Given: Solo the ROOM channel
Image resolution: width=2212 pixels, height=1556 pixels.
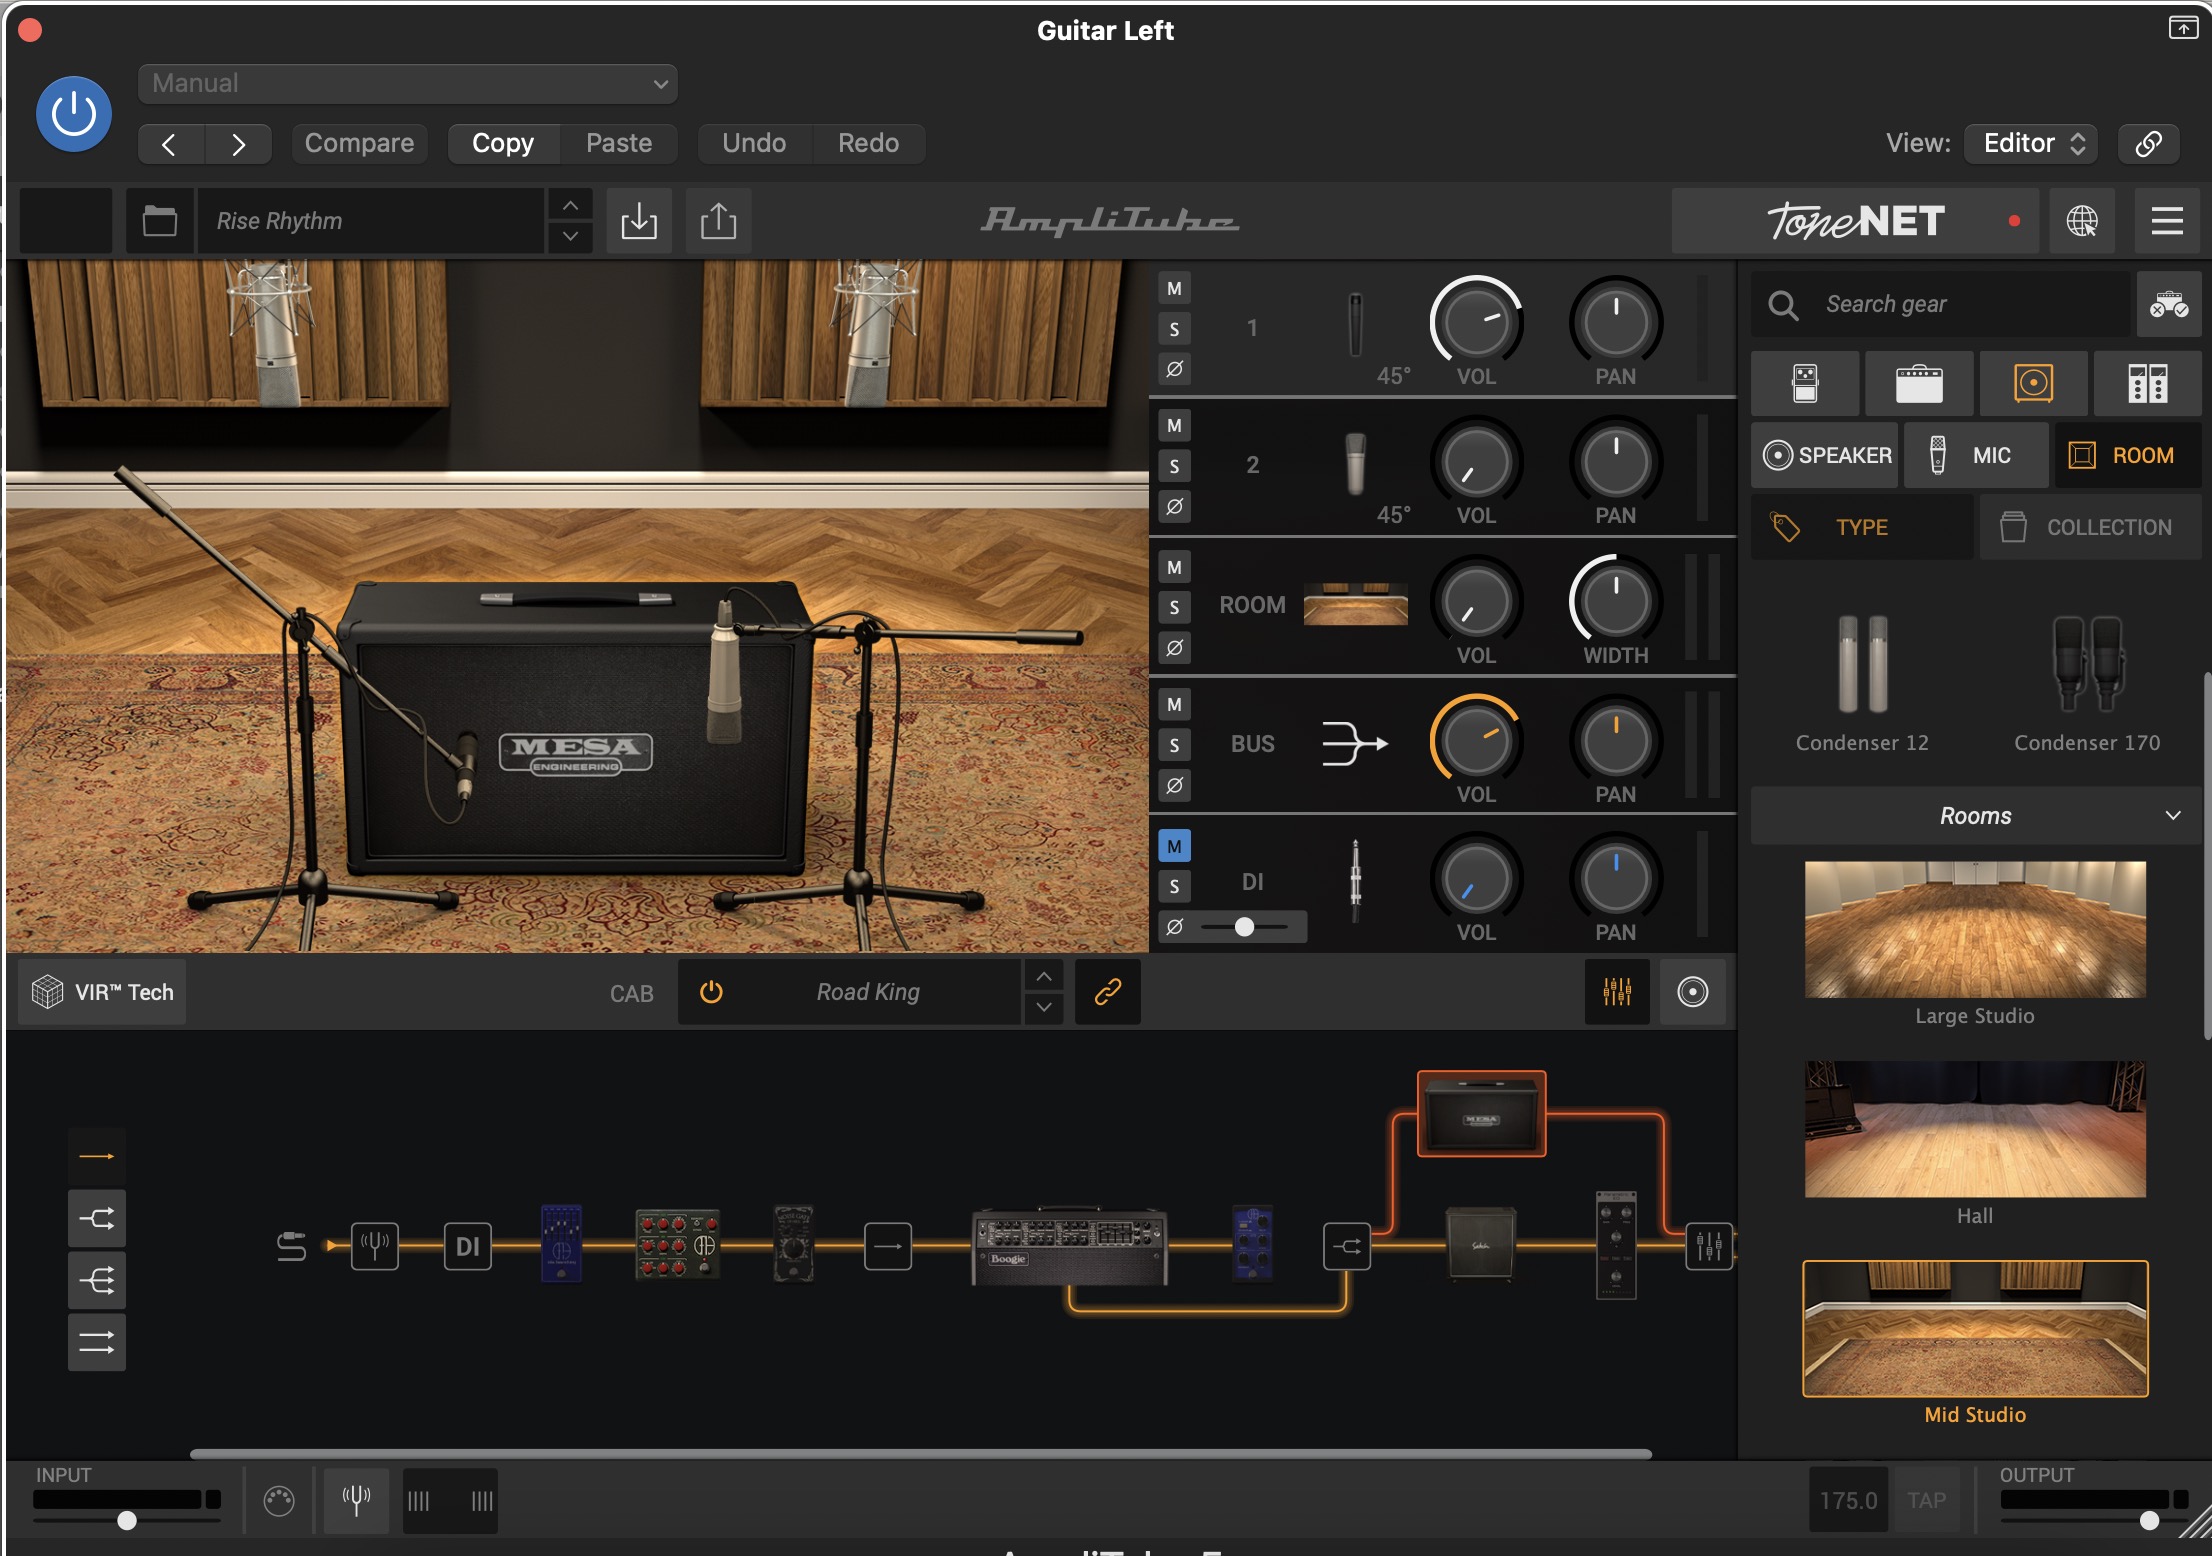Looking at the screenshot, I should coord(1174,608).
